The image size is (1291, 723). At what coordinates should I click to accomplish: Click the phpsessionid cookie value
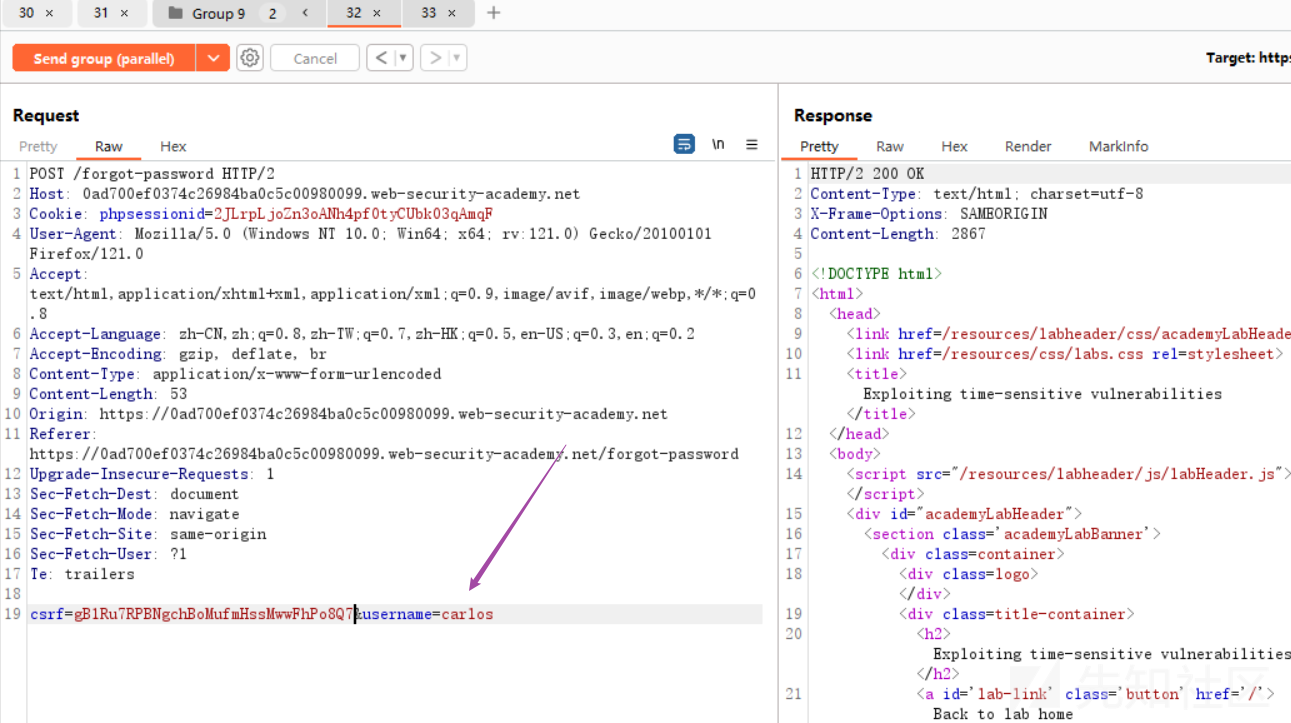coord(353,214)
